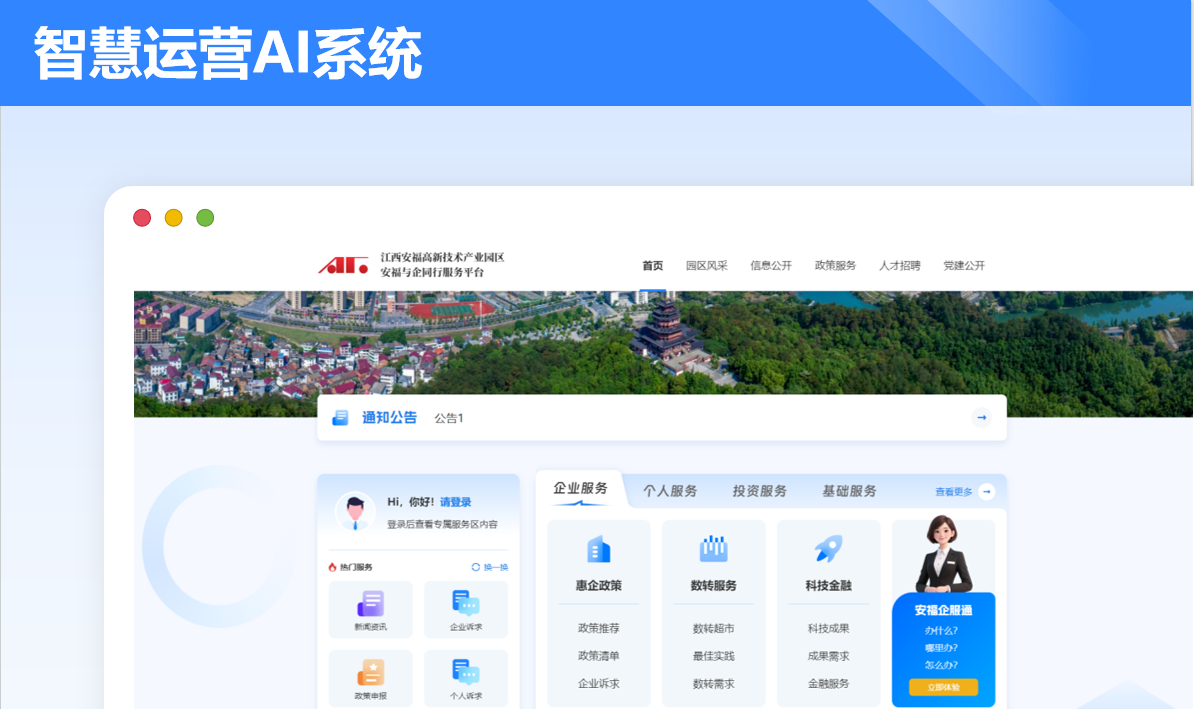Viewport: 1194px width, 709px height.
Task: Open the 政策申报 service icon
Action: pyautogui.click(x=371, y=672)
